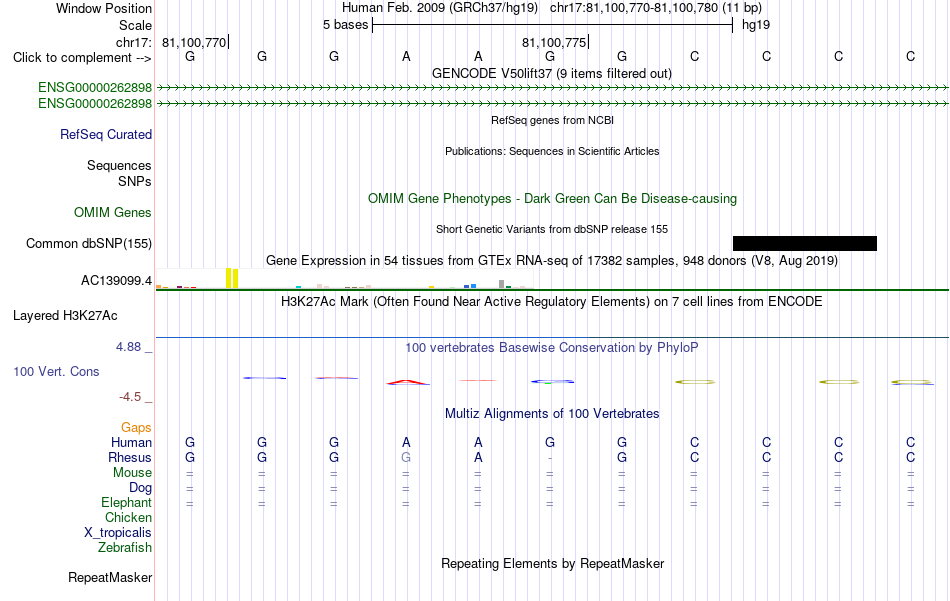Click 'Multiz Alignments of 100 Vertebrates' title
Screen dimensions: 950x601
(x=552, y=414)
